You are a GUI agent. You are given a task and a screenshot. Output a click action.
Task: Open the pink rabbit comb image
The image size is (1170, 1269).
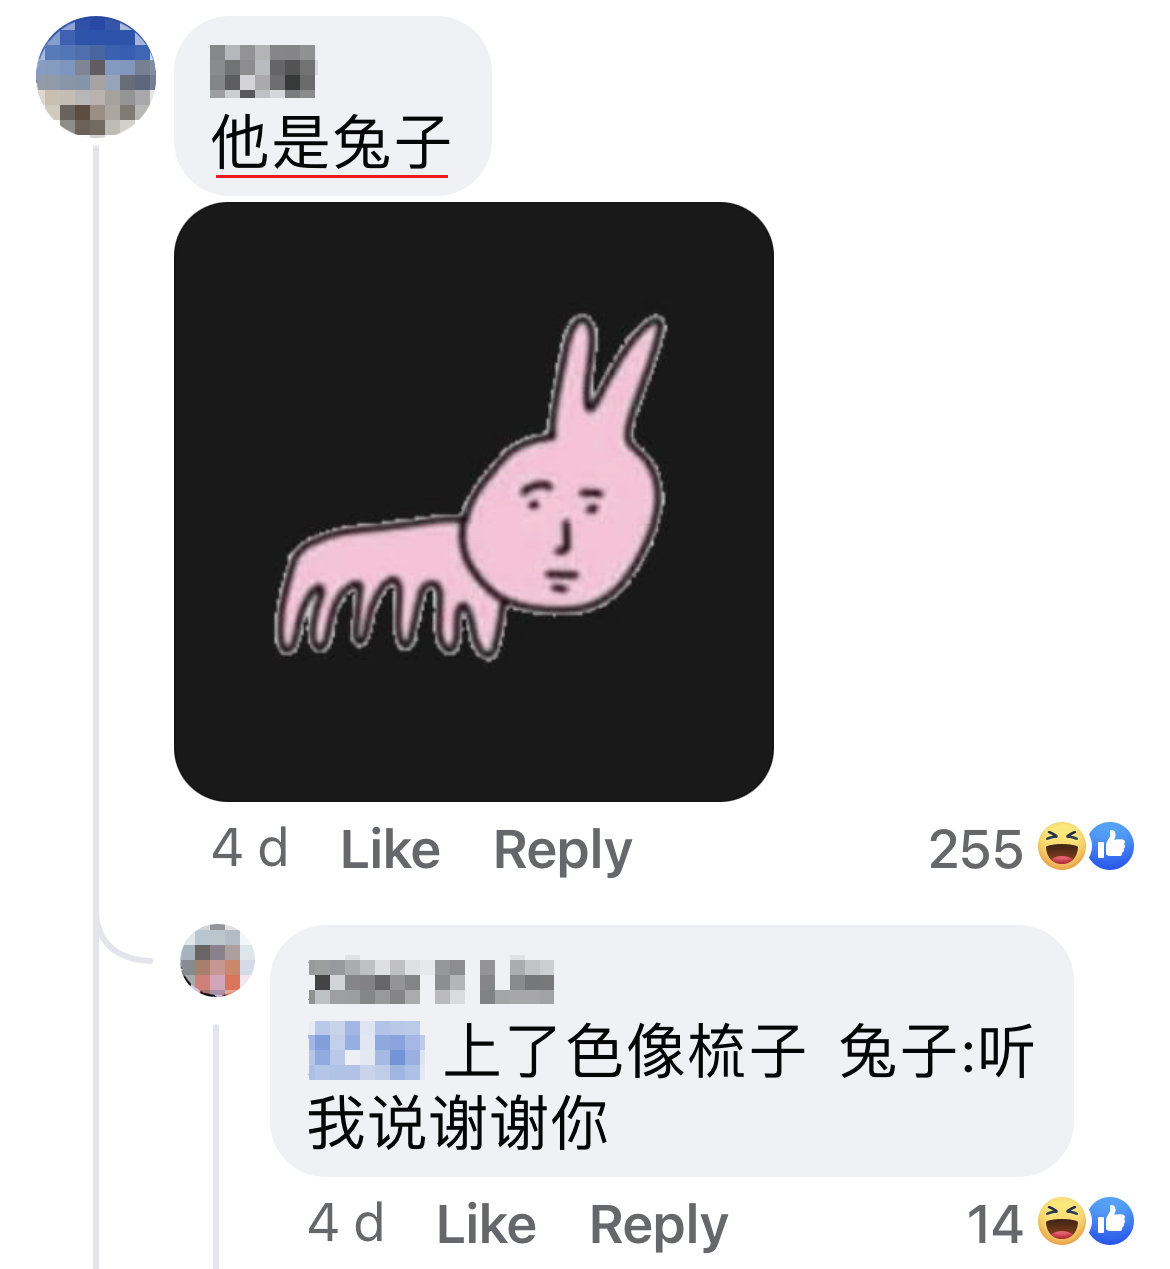pyautogui.click(x=474, y=502)
